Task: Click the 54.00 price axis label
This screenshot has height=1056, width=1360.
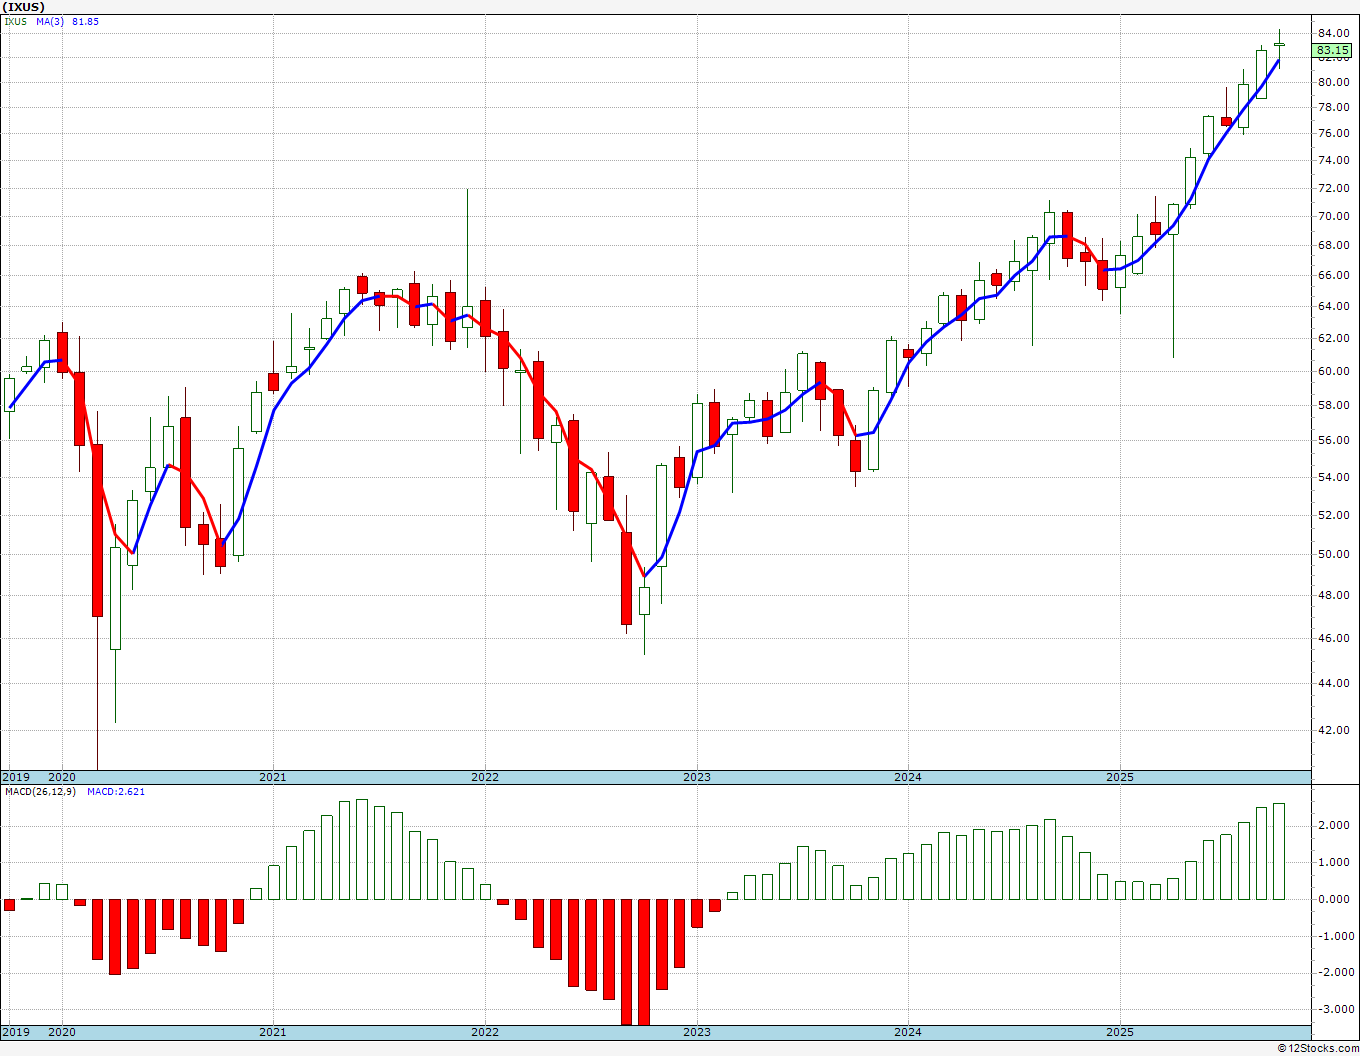Action: point(1334,477)
